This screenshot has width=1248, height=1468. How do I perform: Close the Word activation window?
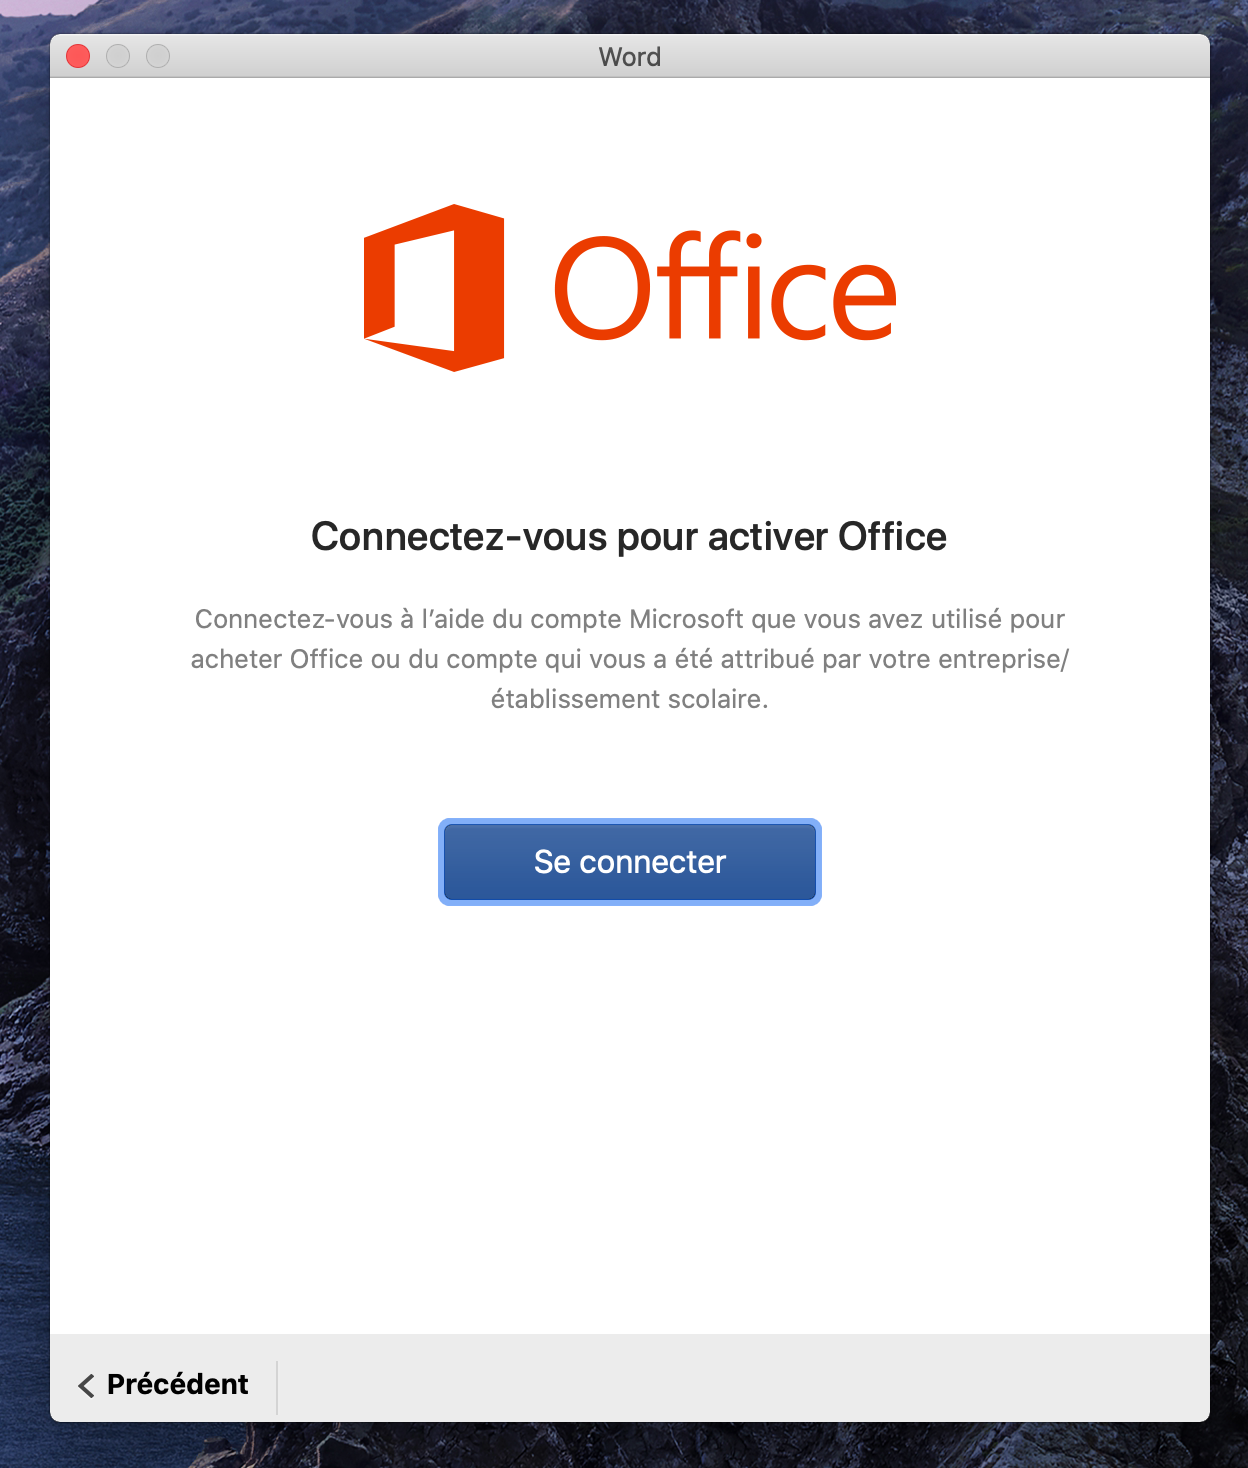[x=78, y=56]
